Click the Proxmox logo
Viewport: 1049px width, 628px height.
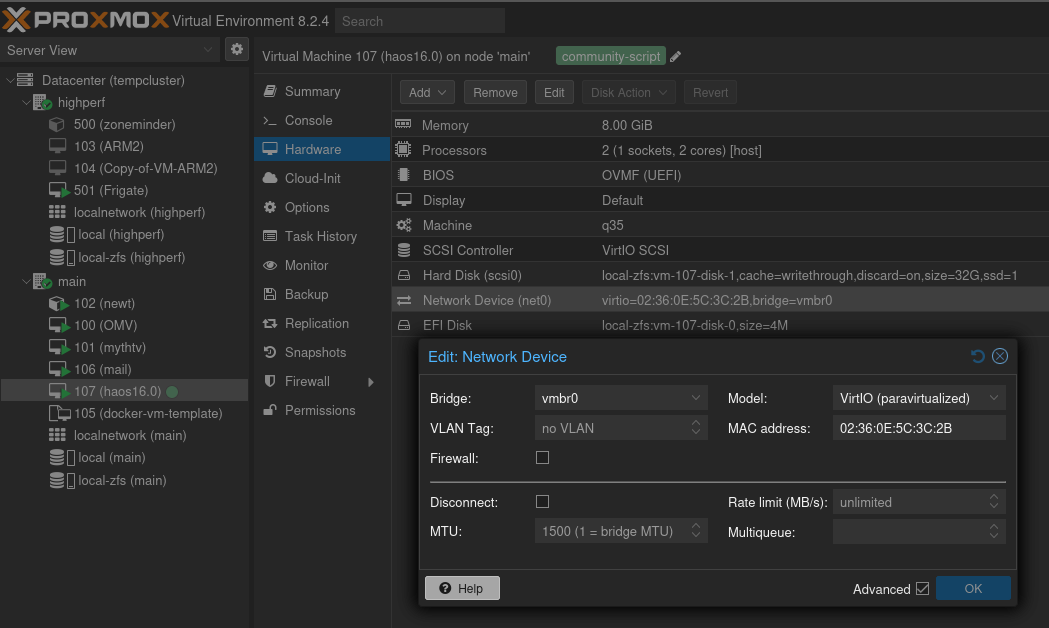85,20
